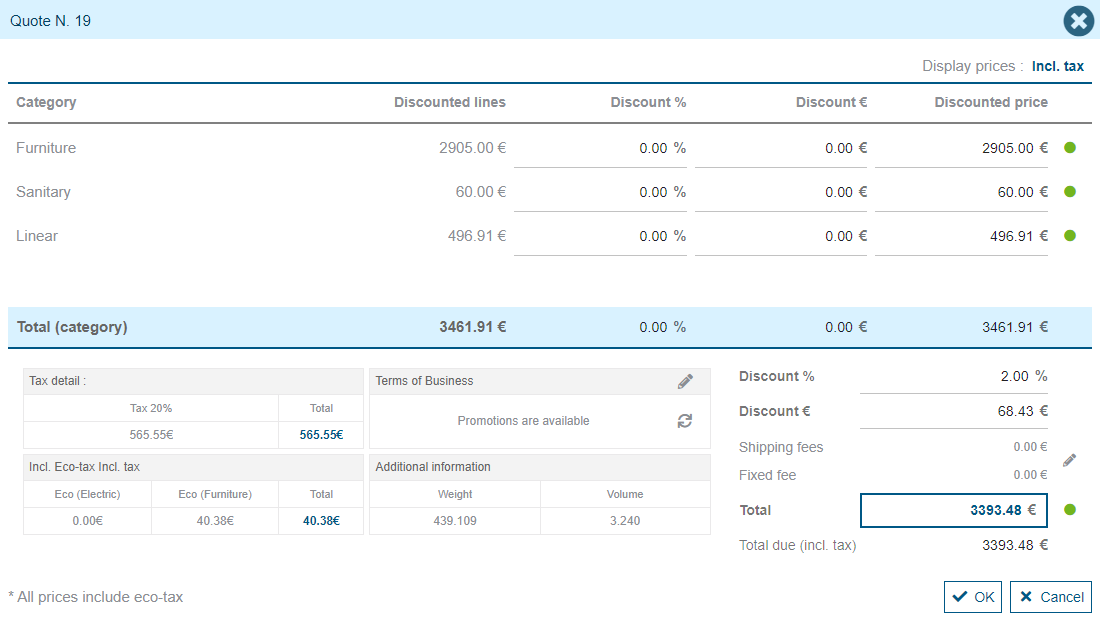Click the green dot next to Total
Screen dimensions: 1100x621
coord(1070,510)
